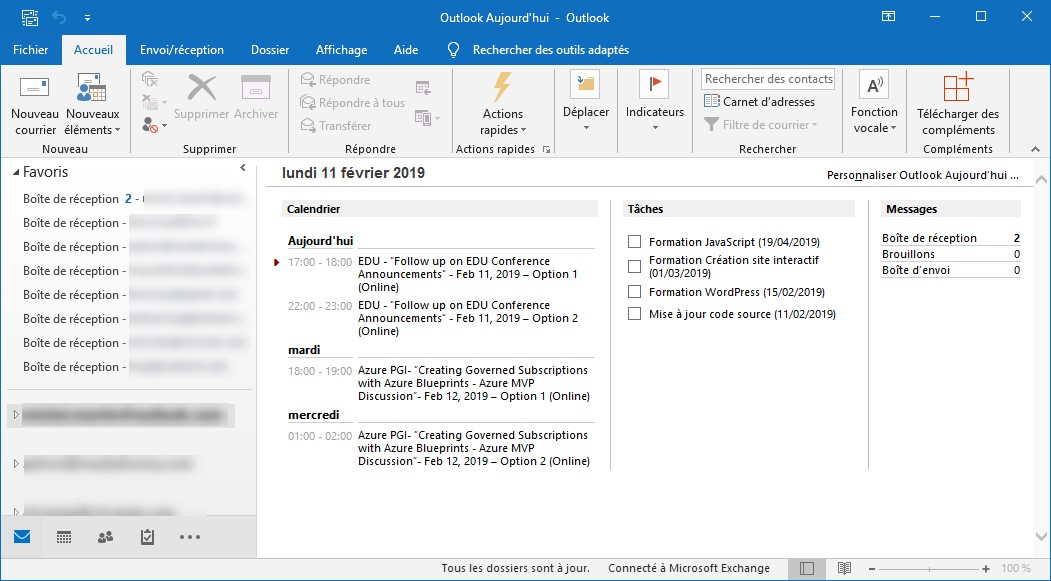Open Boîte de réception in Messages panel

(x=929, y=238)
